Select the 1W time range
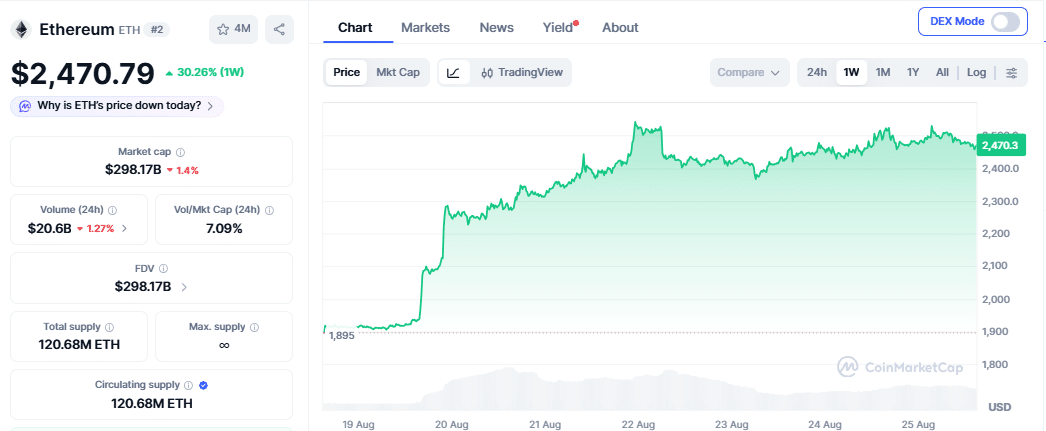Viewport: 1046px width, 431px height. tap(851, 72)
